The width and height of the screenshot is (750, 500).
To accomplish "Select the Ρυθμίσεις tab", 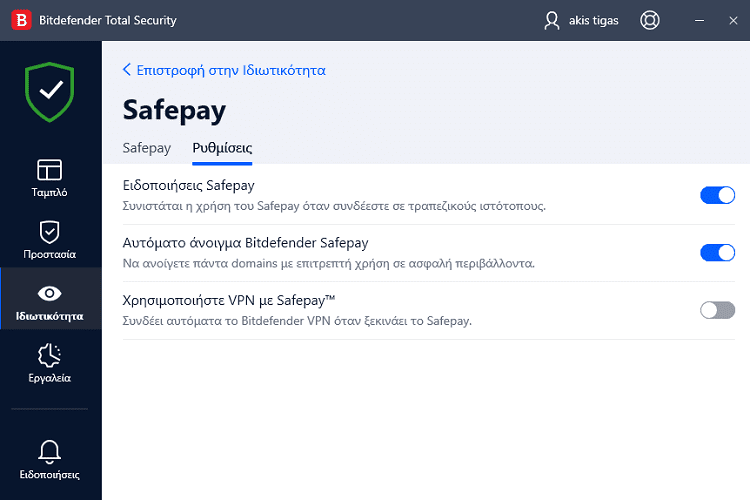I will [x=222, y=148].
